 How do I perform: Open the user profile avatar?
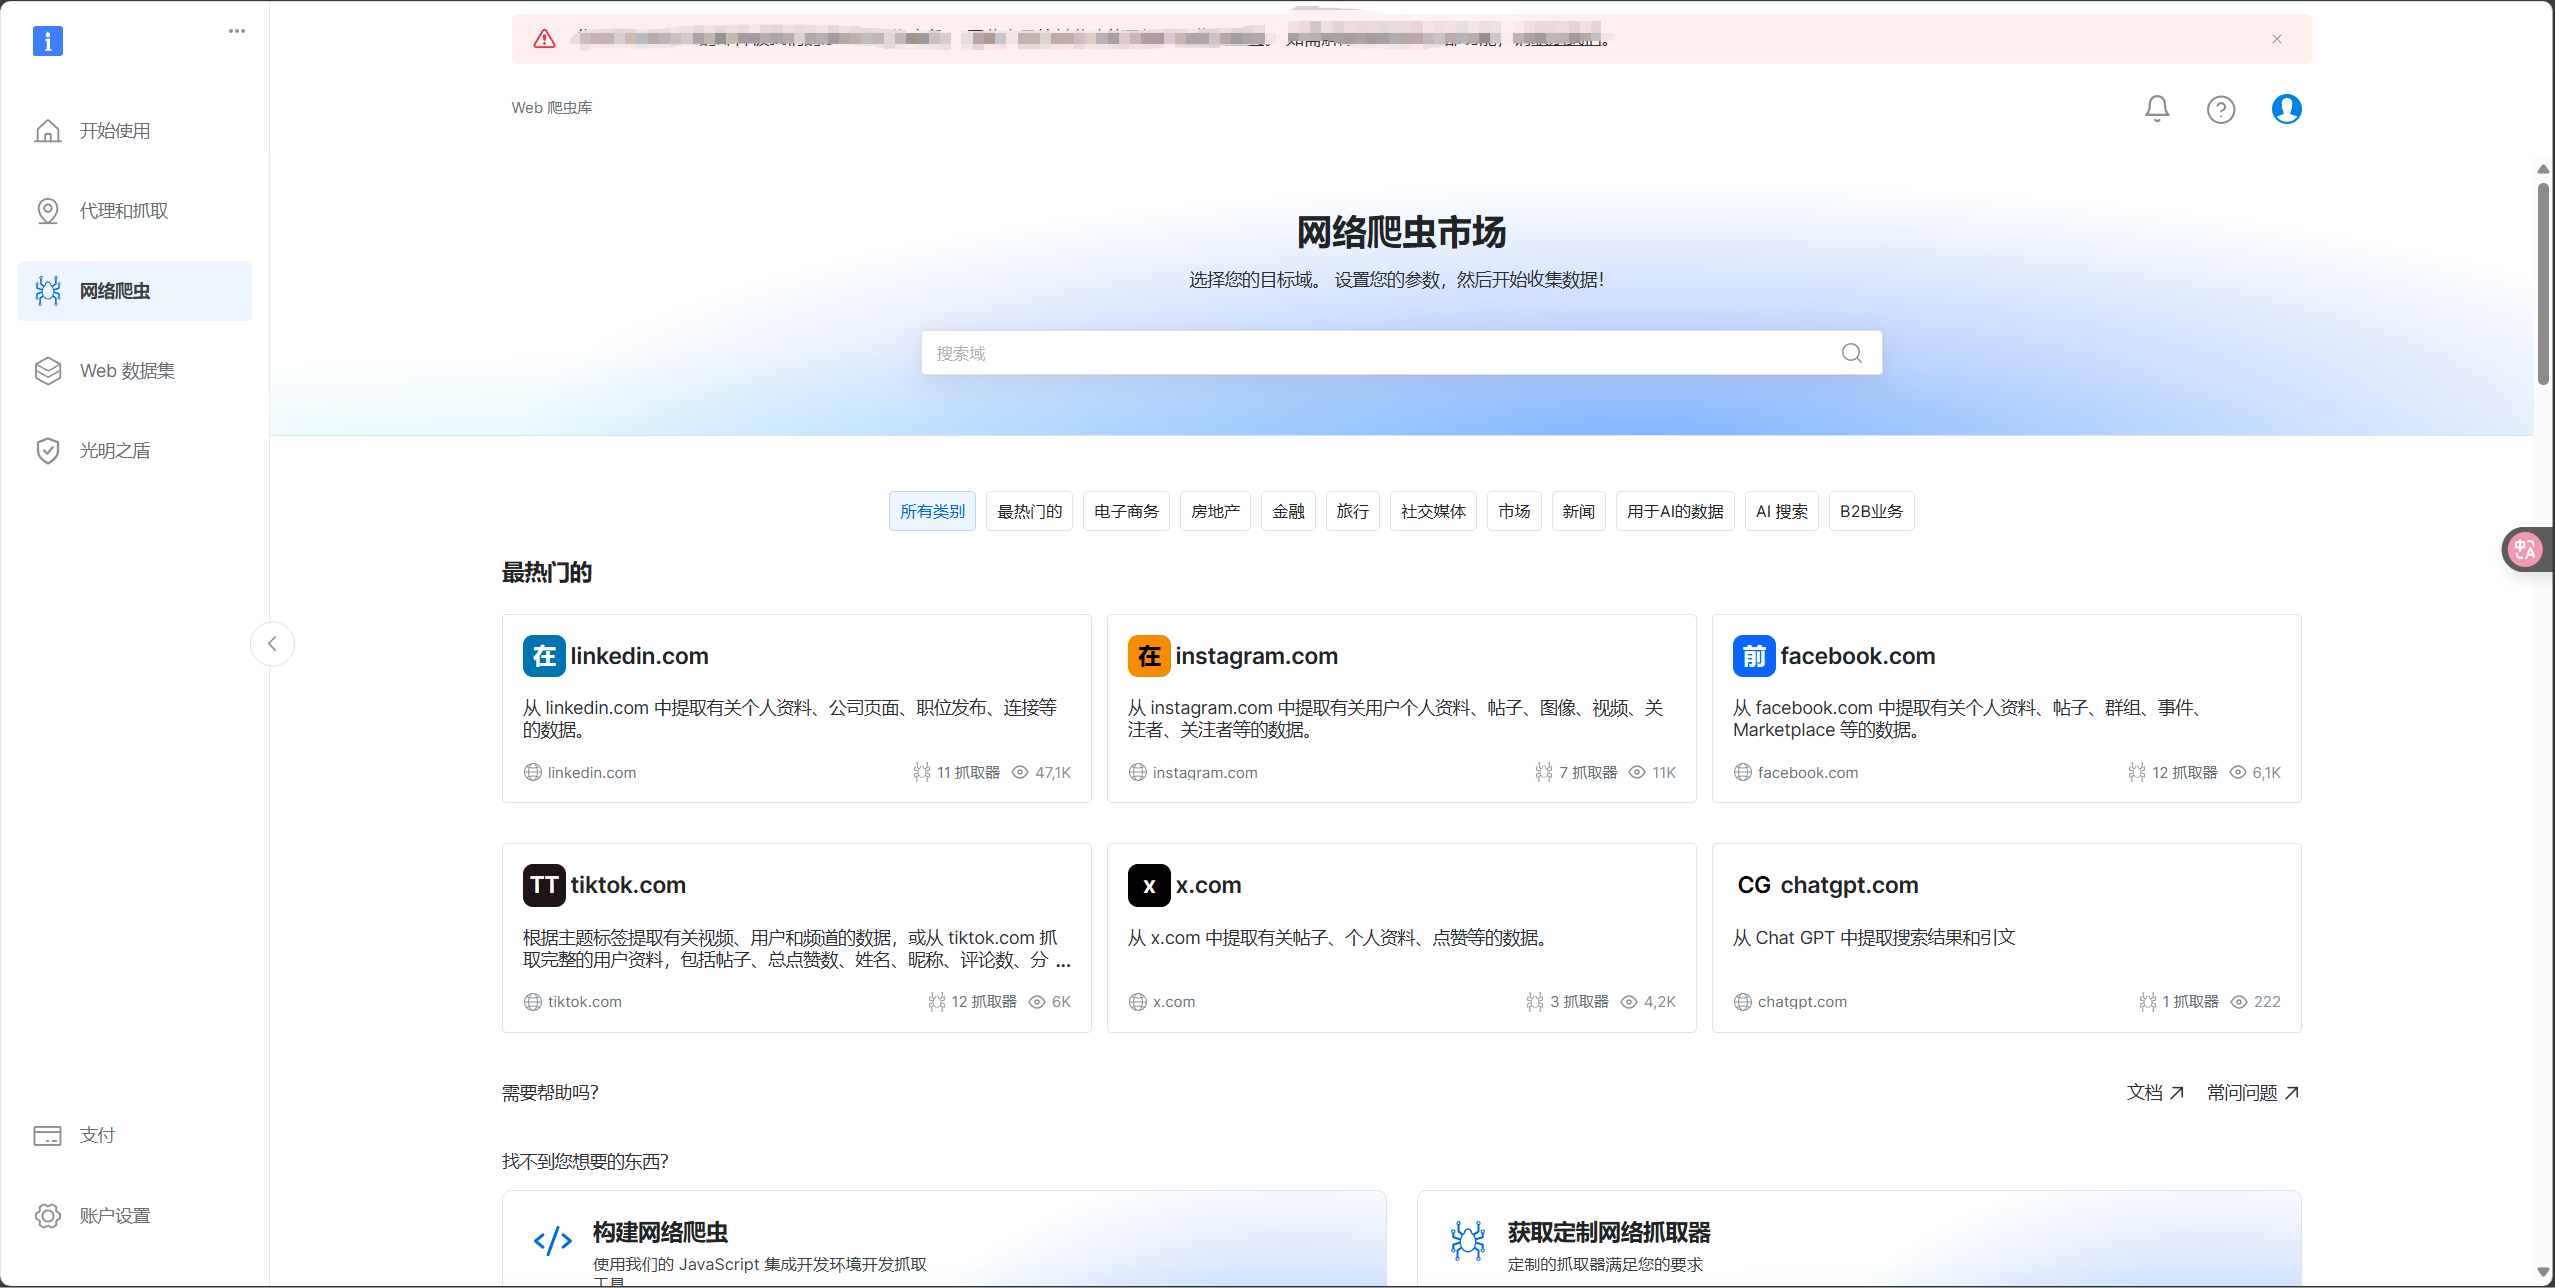(2286, 108)
